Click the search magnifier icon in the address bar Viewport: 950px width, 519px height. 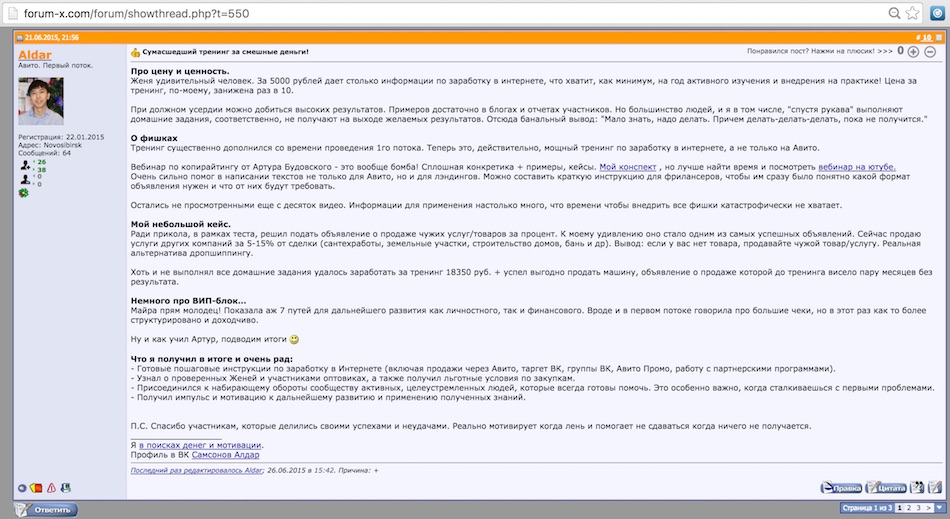pos(894,13)
